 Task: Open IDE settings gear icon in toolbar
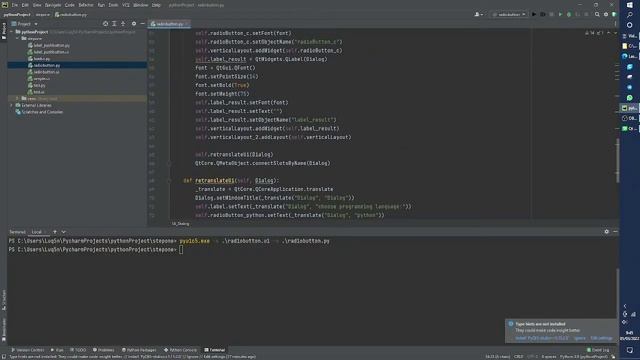click(x=606, y=14)
